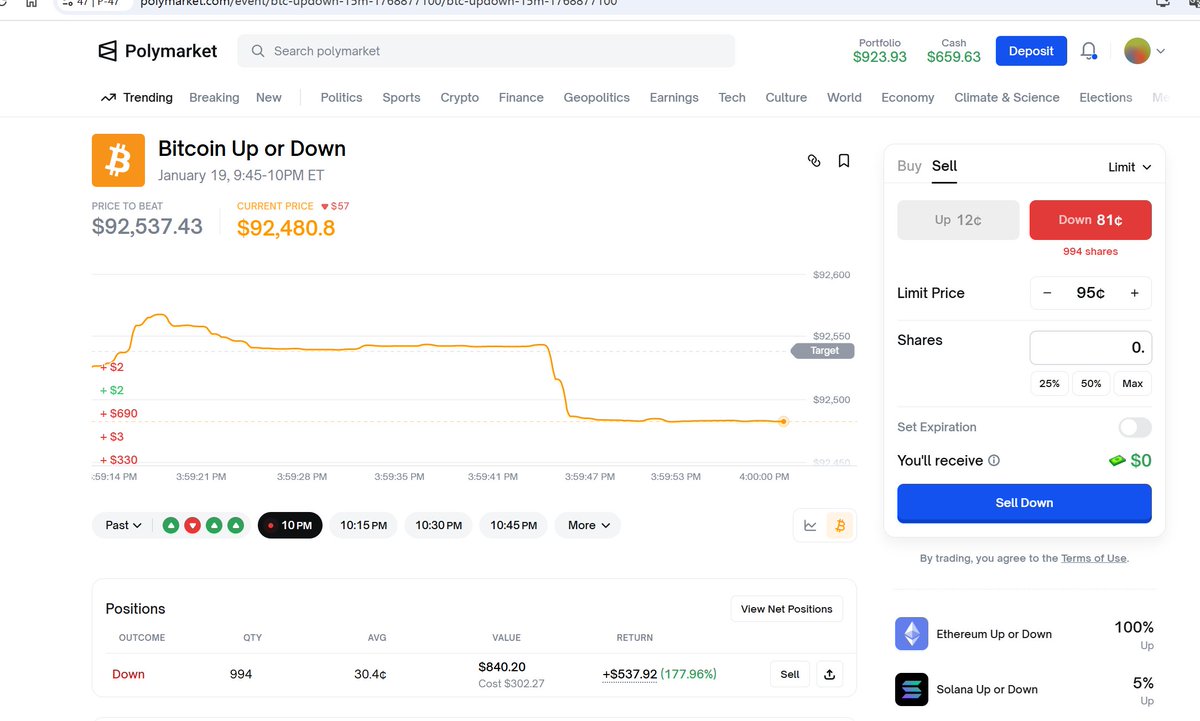Open Solana Up or Down market

987,689
